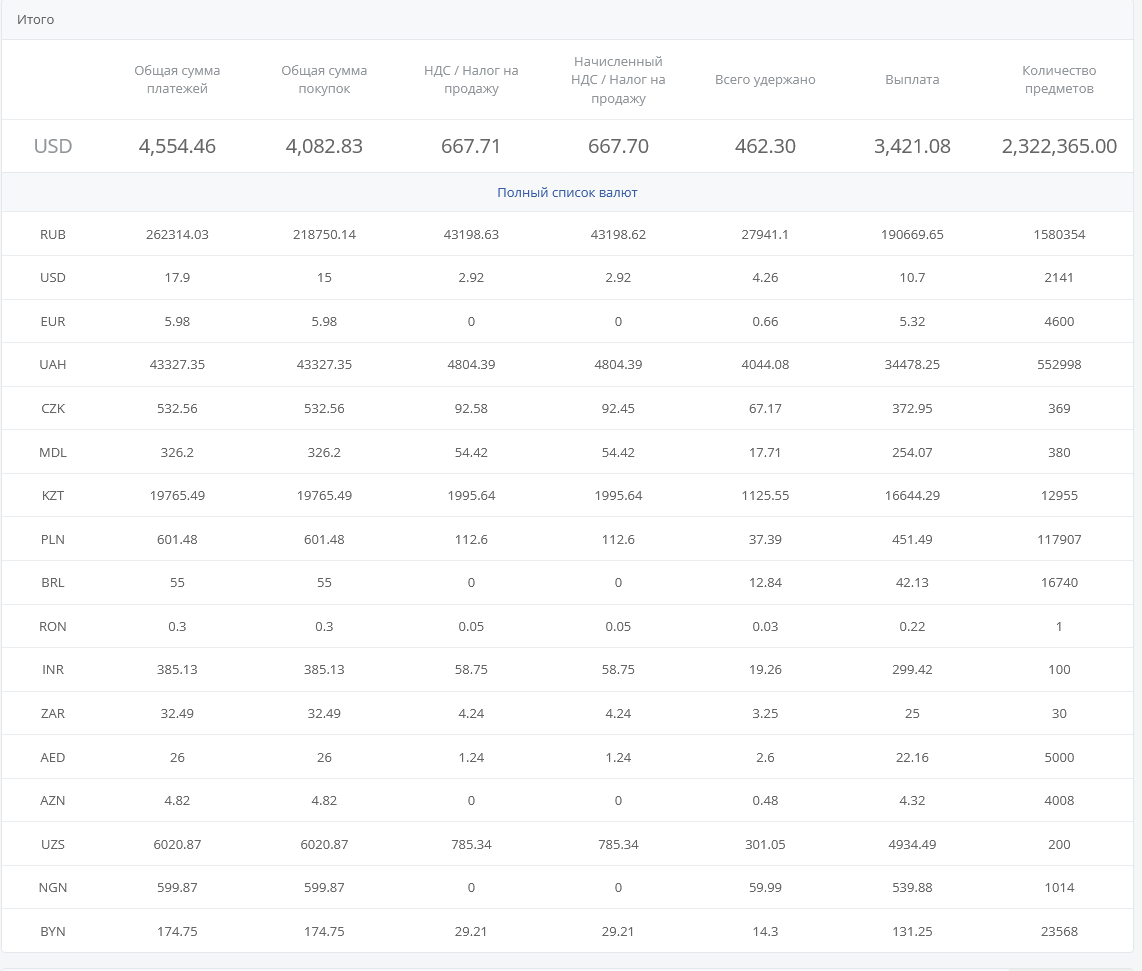Select 'Количество предметов' column header

[1059, 80]
